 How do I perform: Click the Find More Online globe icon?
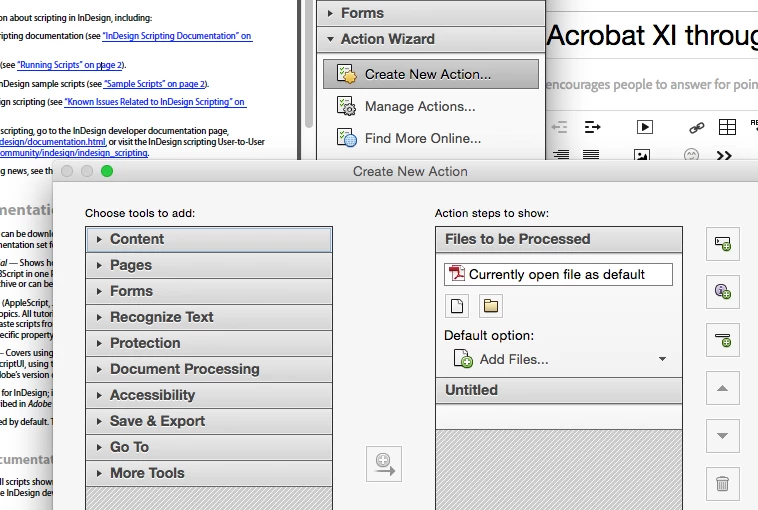click(x=346, y=138)
